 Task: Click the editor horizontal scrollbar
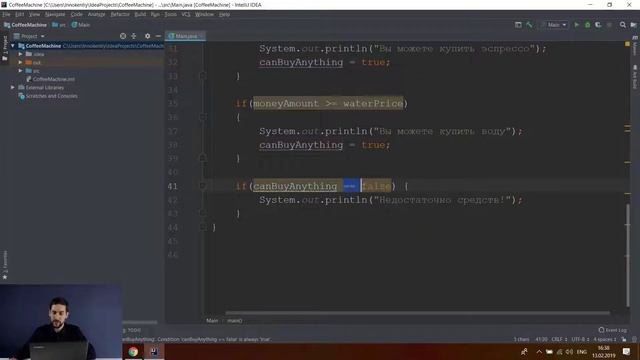click(x=418, y=313)
